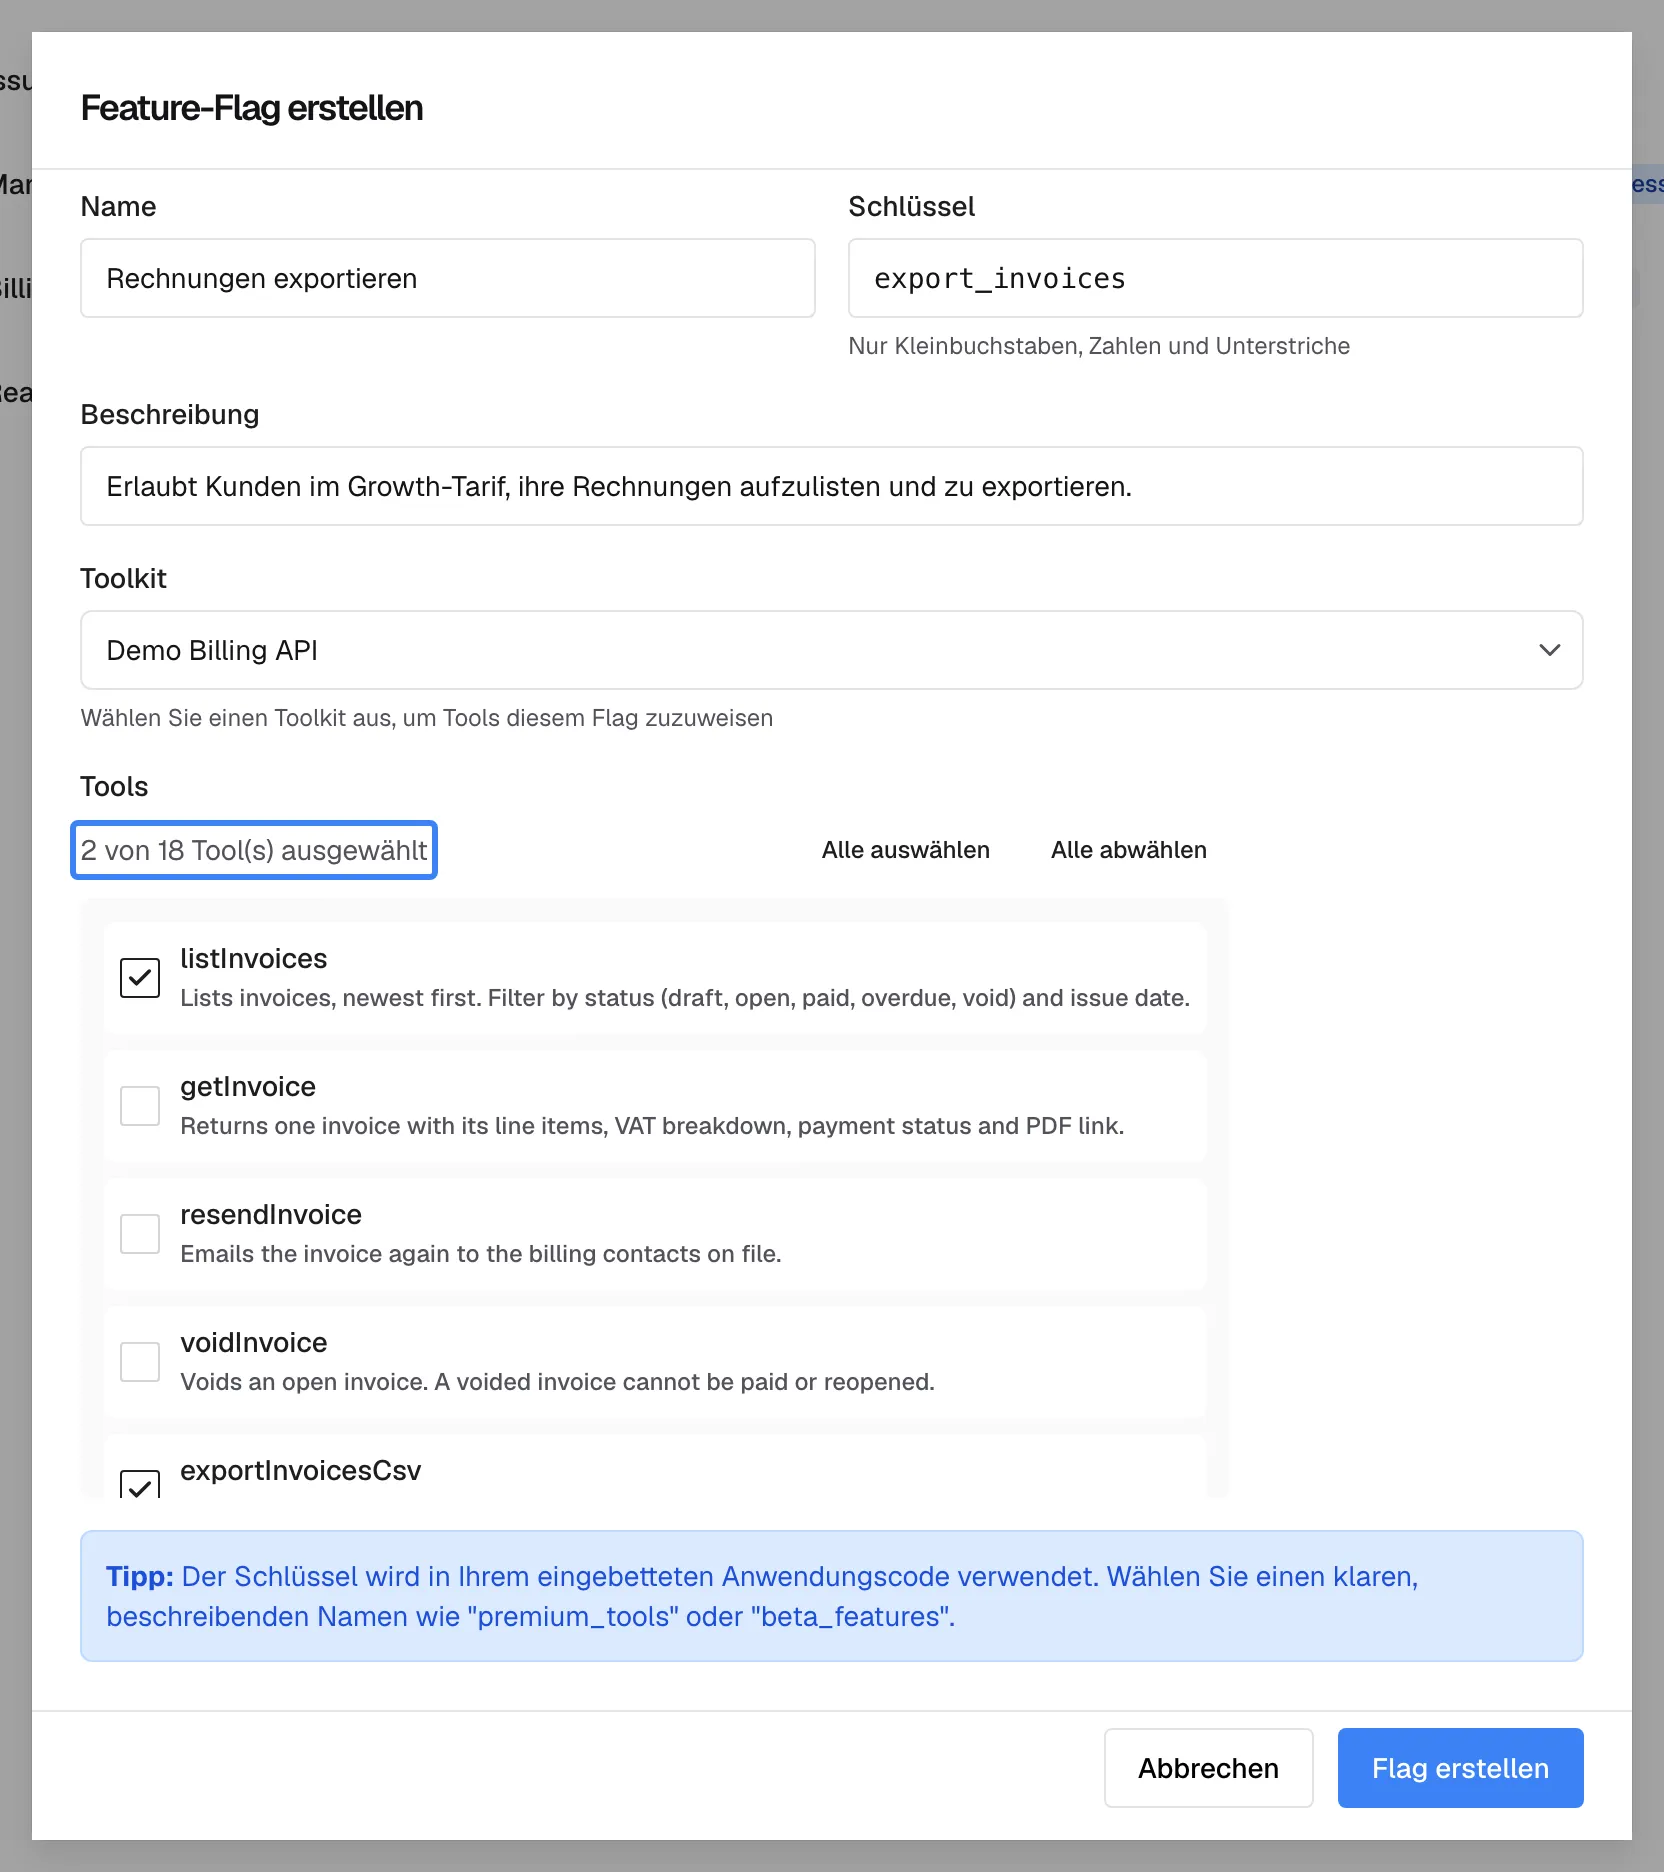
Task: Click the 'Lists invoices, newest first' description
Action: pos(685,998)
